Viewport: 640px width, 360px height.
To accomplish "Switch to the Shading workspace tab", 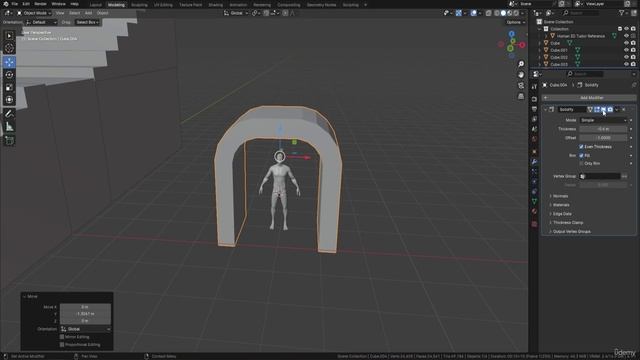I will (x=216, y=5).
